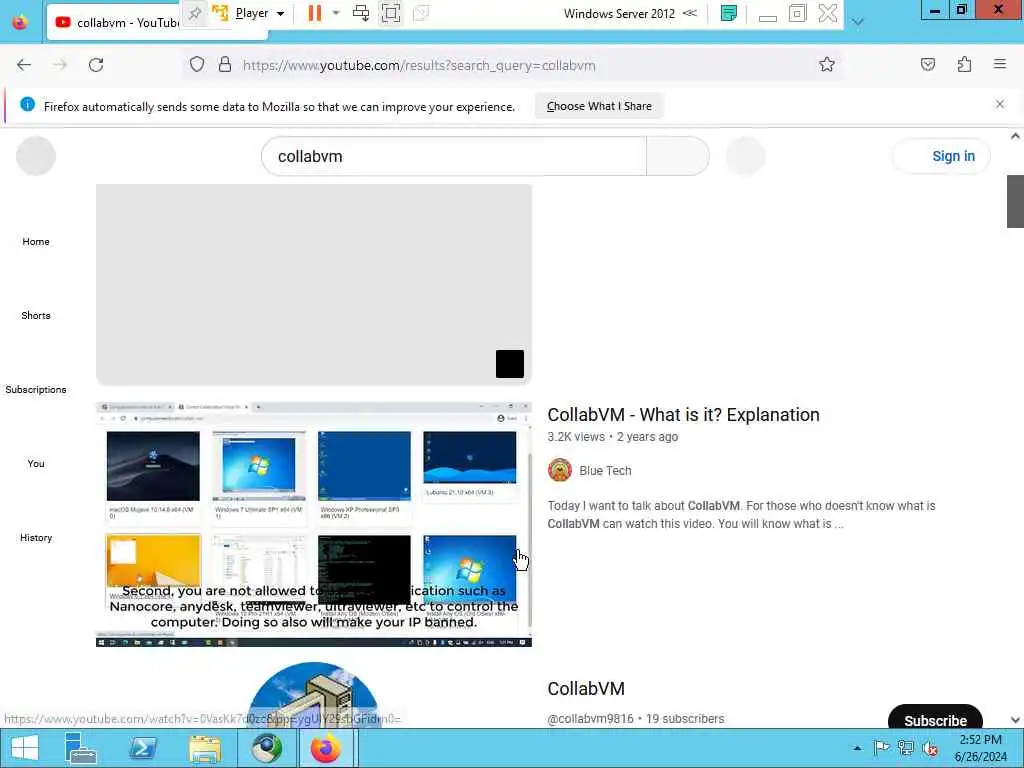The width and height of the screenshot is (1024, 768).
Task: Sign in to YouTube
Action: pos(941,156)
